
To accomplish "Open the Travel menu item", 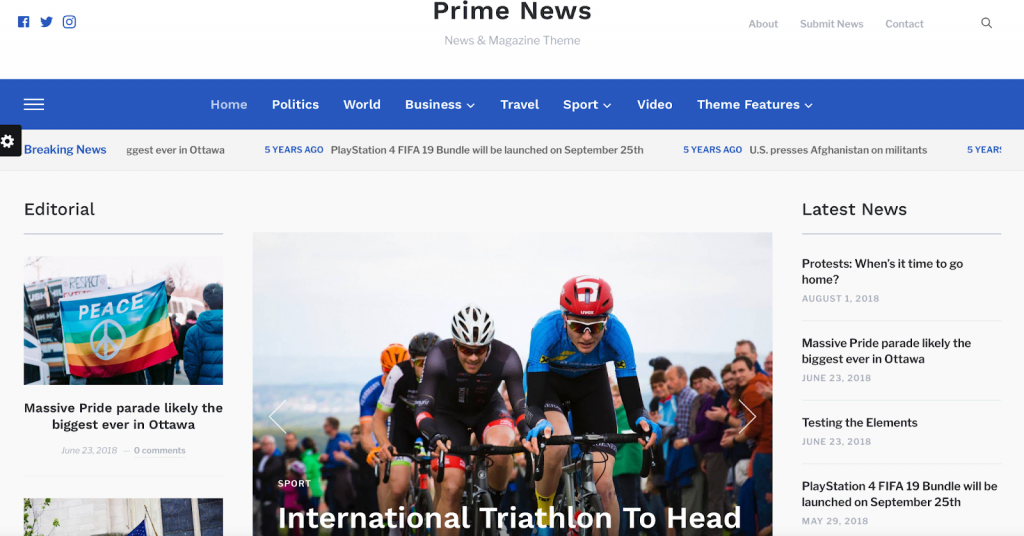I will point(519,104).
